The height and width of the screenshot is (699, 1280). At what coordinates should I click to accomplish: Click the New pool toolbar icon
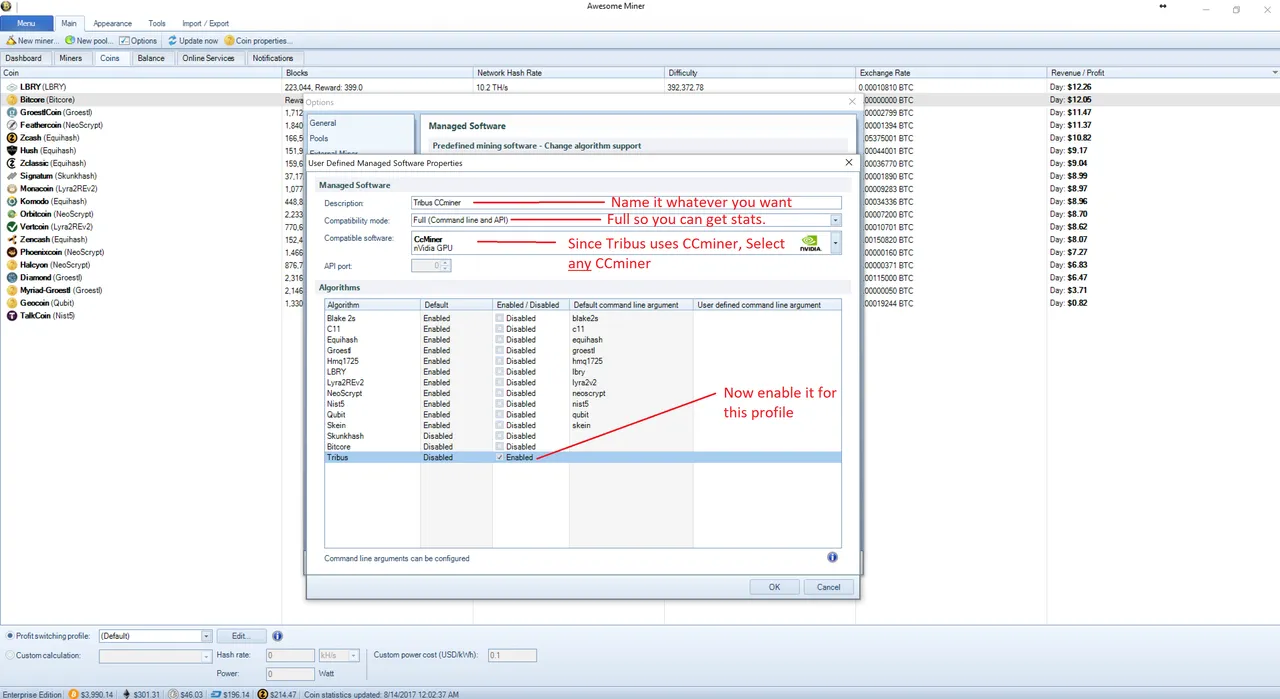pos(70,41)
